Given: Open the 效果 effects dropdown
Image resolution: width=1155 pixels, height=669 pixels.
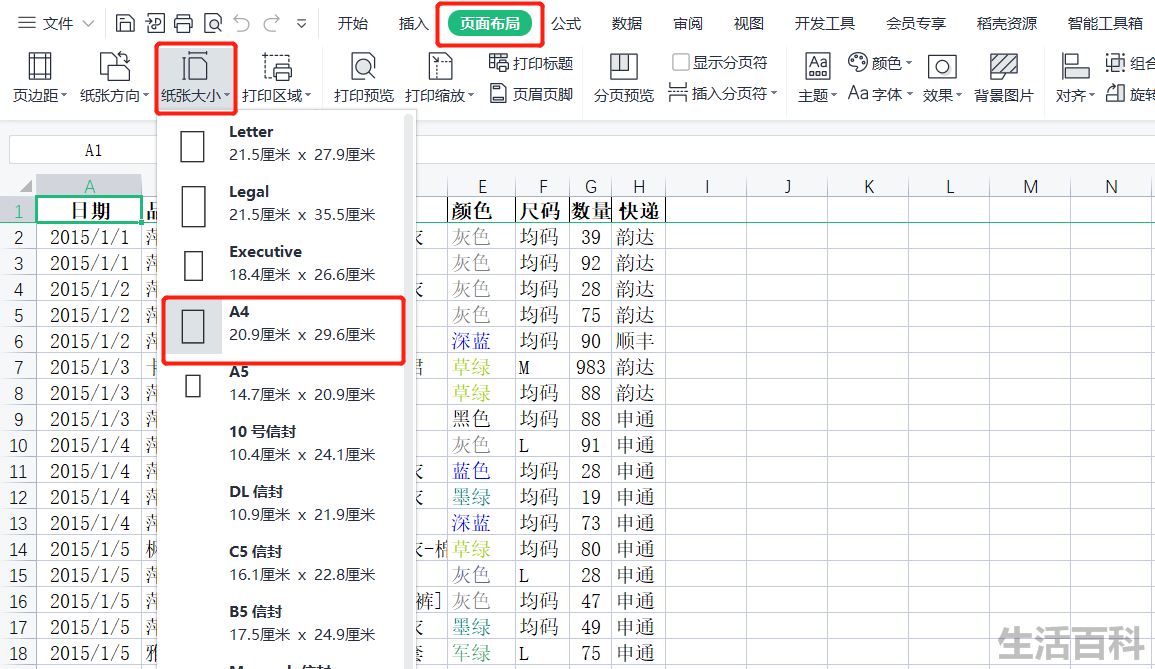Looking at the screenshot, I should [942, 77].
